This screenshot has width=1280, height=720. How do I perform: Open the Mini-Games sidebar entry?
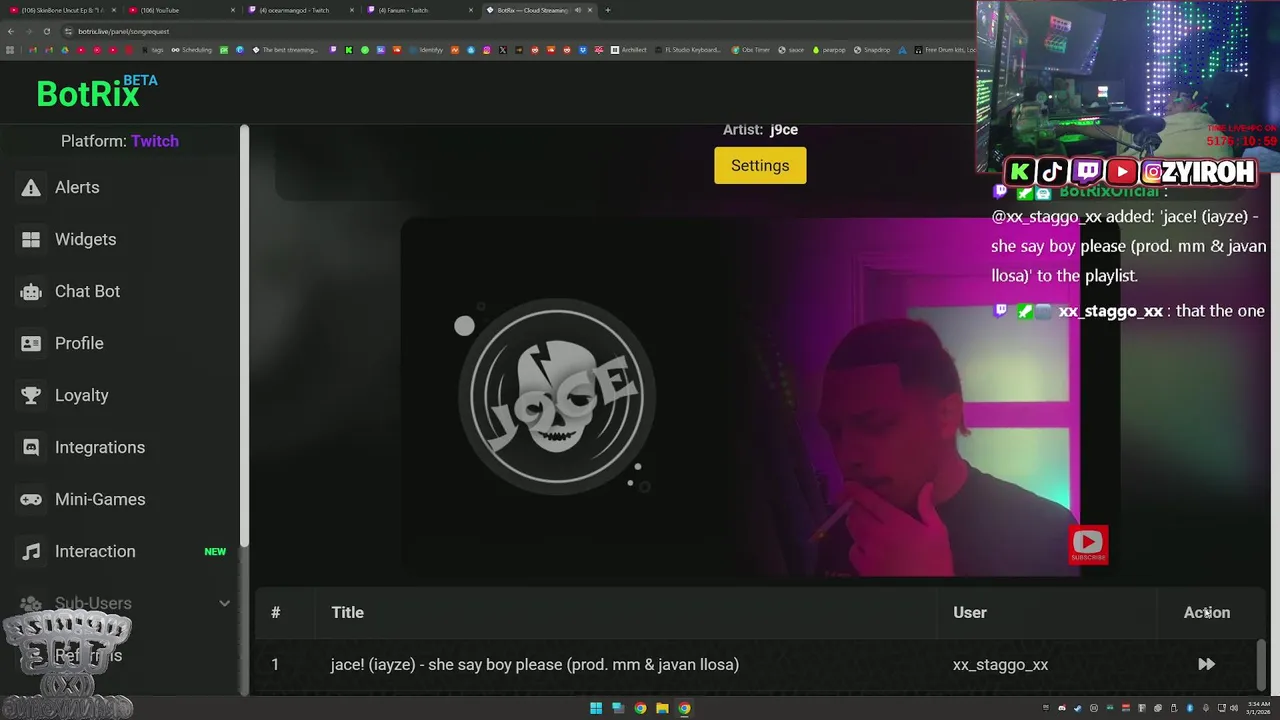tap(99, 499)
